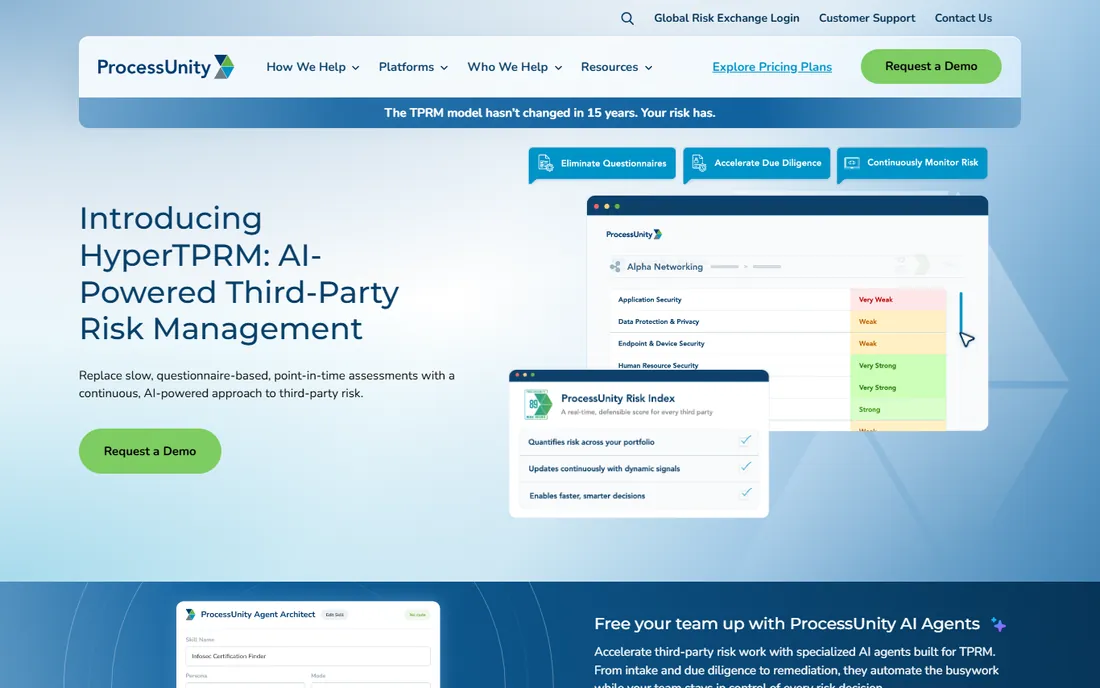Click the Very Weak rating cell

pyautogui.click(x=897, y=299)
